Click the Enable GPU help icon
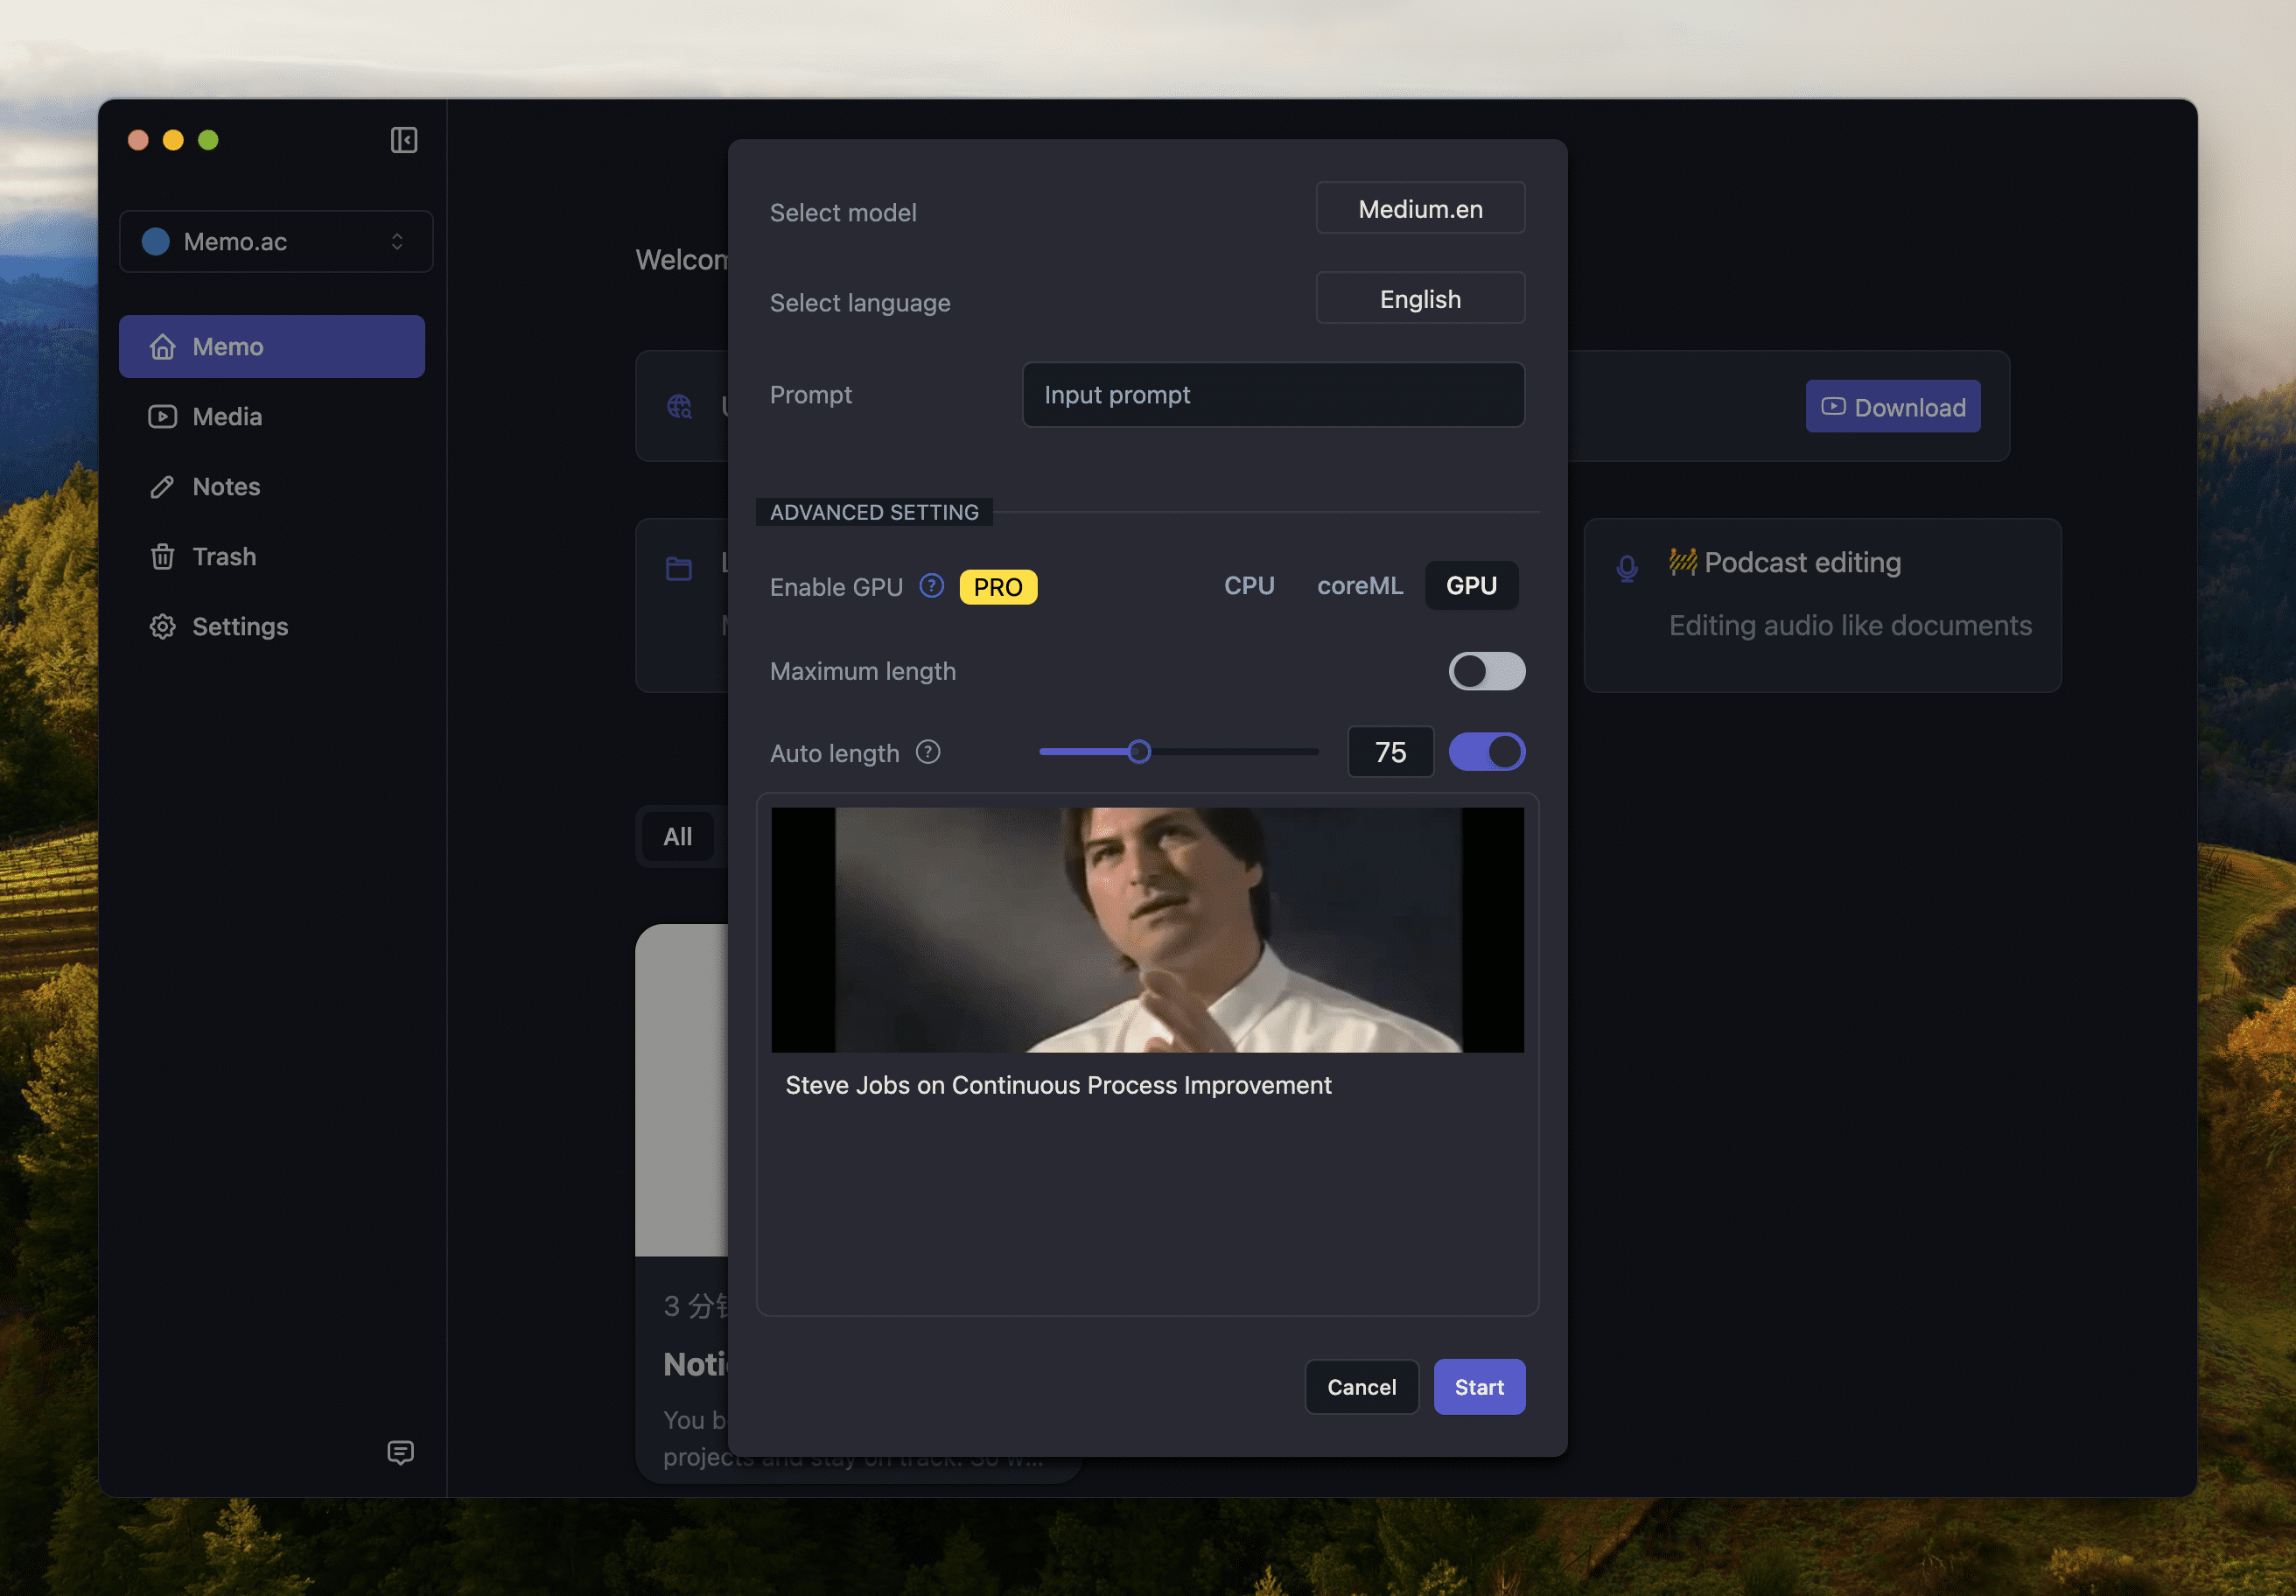2296x1596 pixels. point(931,586)
